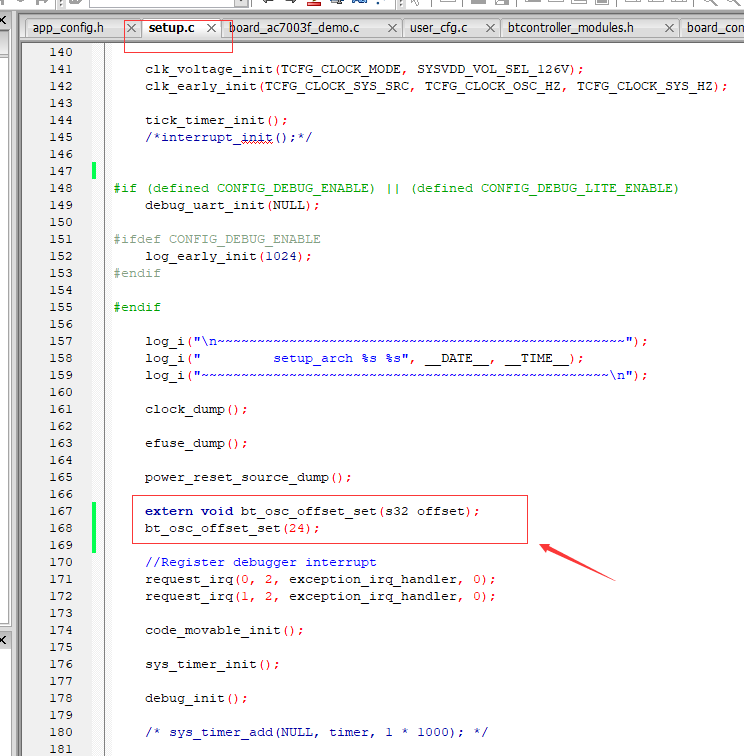The width and height of the screenshot is (744, 756).
Task: Select the setup.c editor tab
Action: click(171, 28)
